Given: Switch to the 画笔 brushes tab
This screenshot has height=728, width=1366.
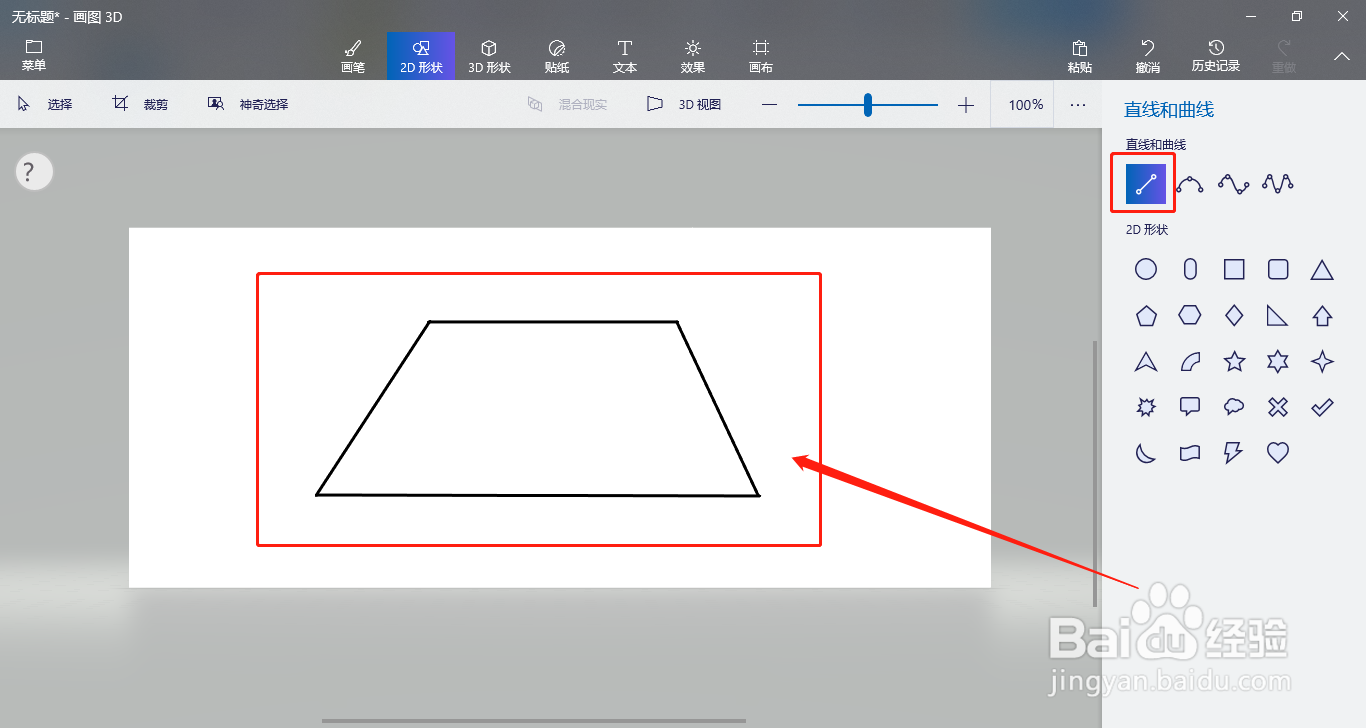Looking at the screenshot, I should (x=353, y=56).
